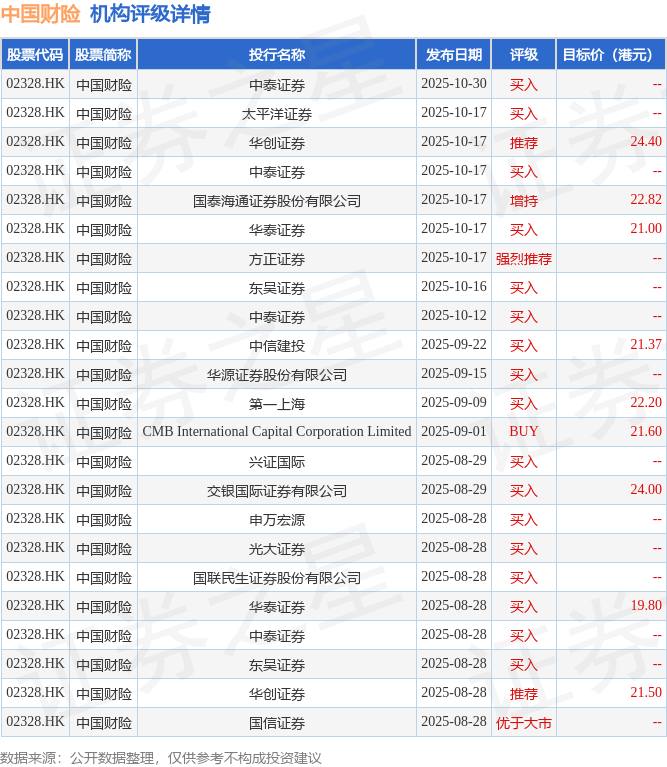
Task: Click the 21.00 target price
Action: (x=645, y=228)
